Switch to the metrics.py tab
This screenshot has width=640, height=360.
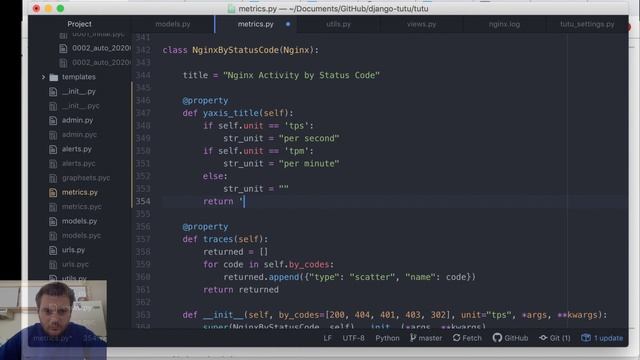point(256,24)
